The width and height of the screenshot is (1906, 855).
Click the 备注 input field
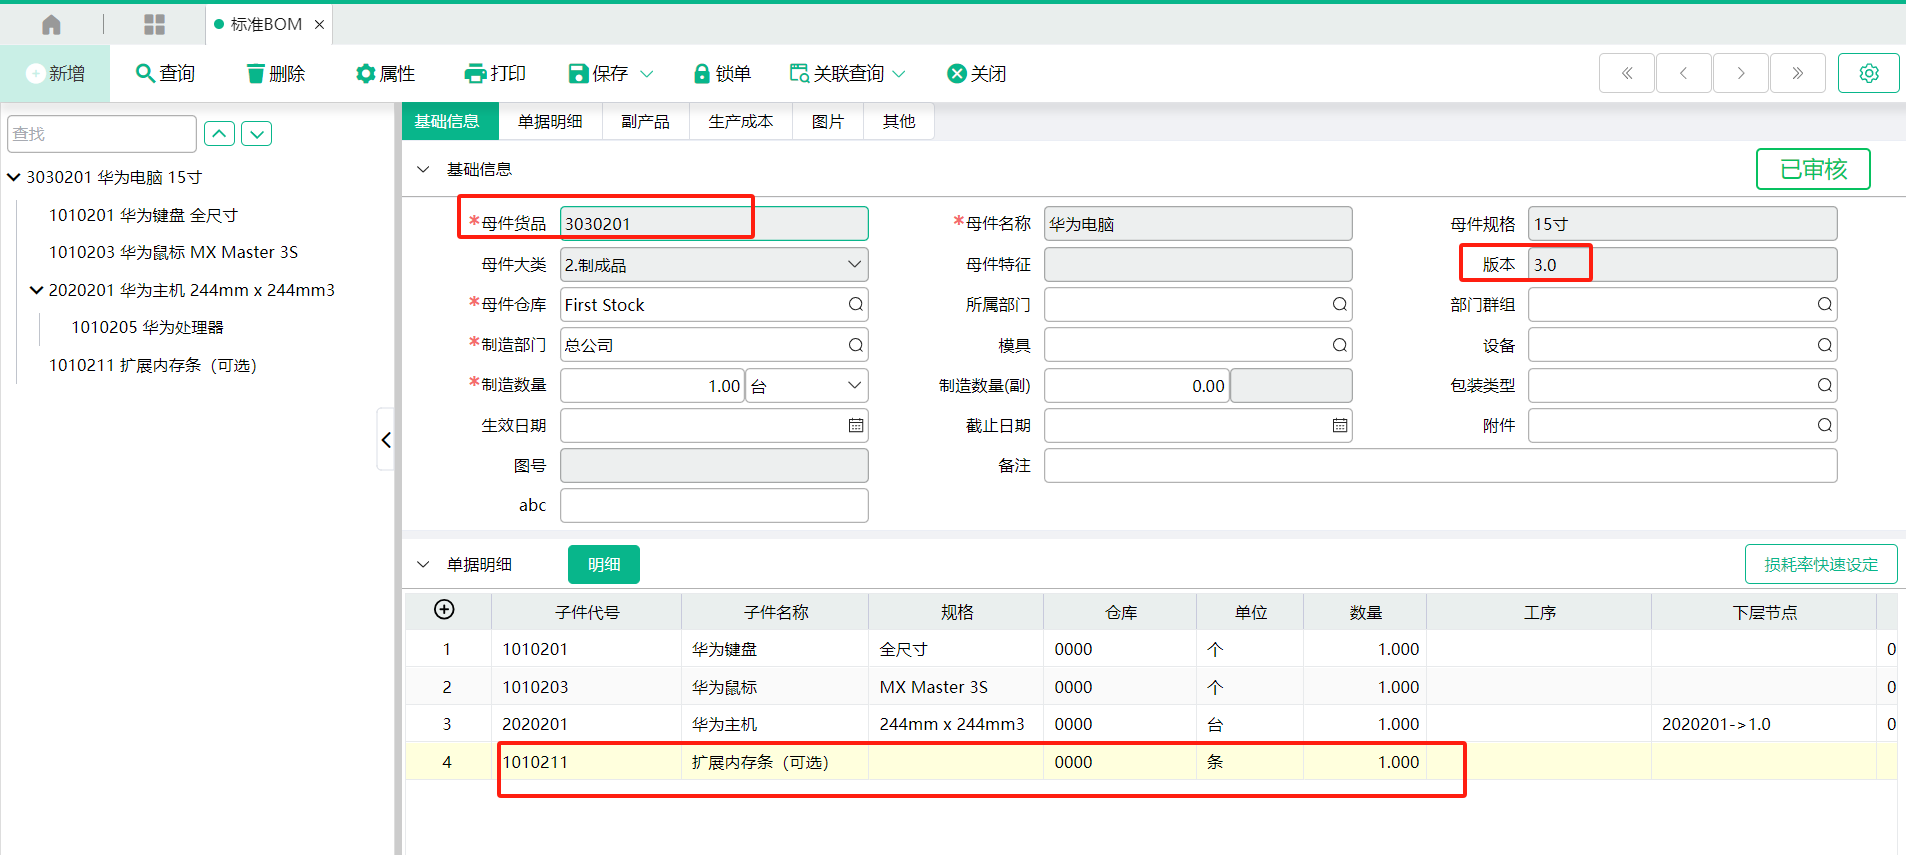1441,465
